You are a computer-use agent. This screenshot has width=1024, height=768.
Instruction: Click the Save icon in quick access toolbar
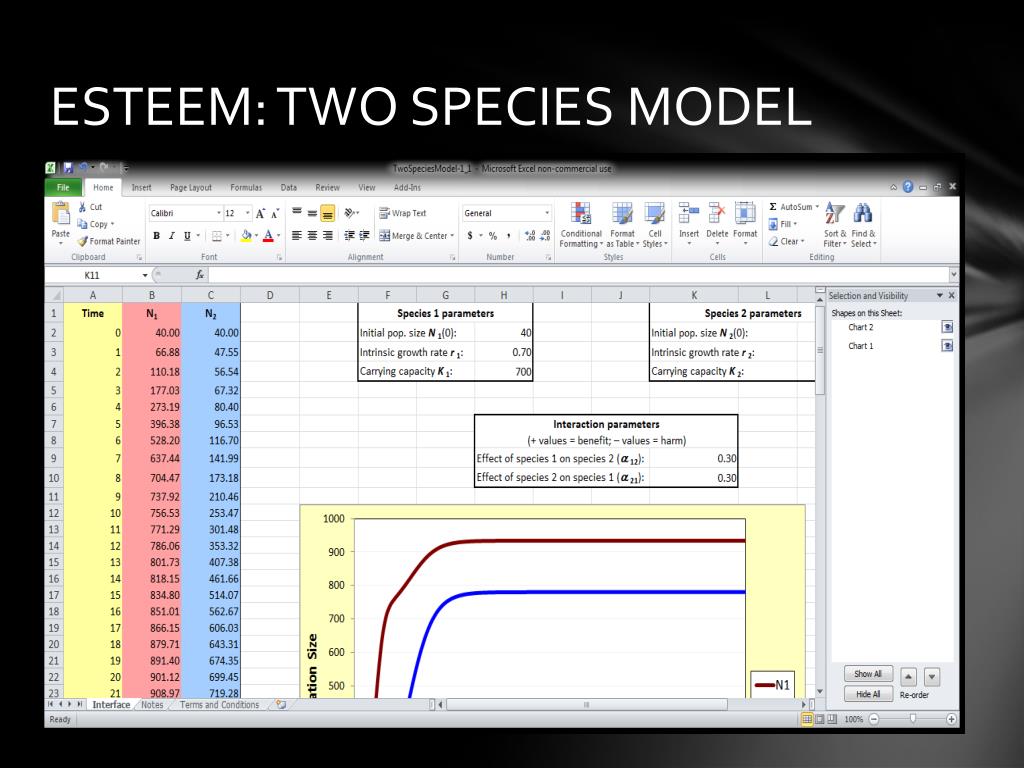pyautogui.click(x=68, y=168)
